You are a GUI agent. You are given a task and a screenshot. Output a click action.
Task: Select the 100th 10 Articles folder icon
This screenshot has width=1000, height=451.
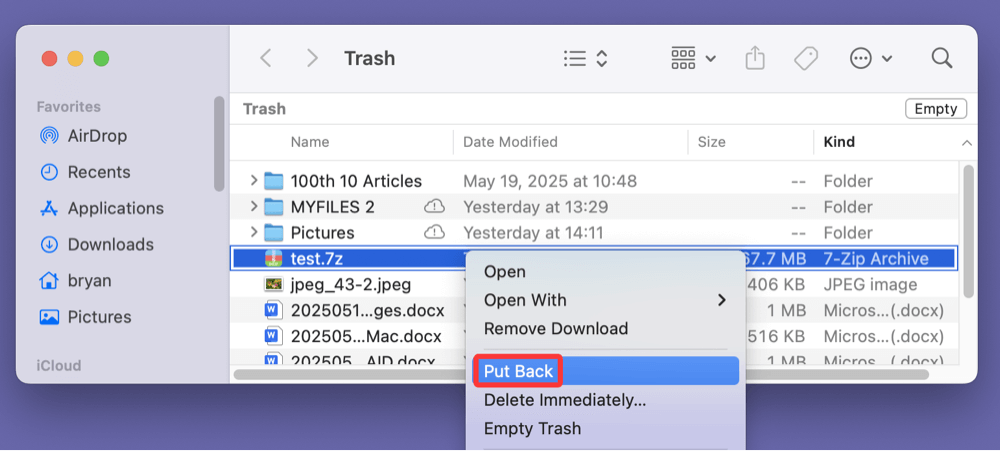pos(274,181)
